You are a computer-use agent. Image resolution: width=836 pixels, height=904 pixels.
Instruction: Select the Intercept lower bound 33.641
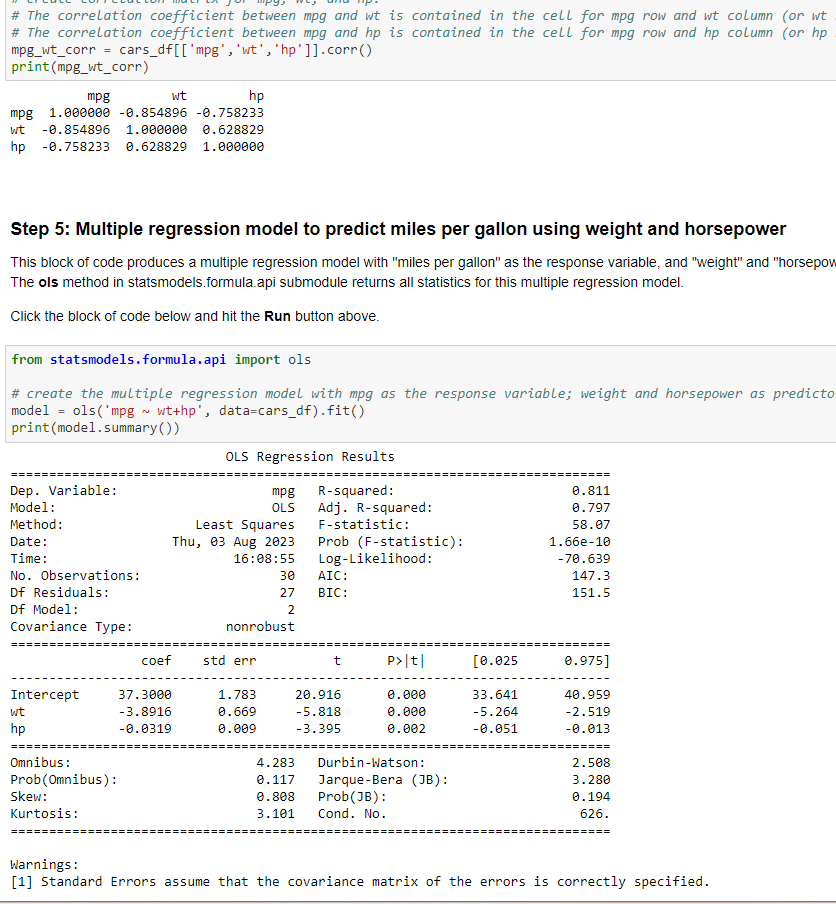pyautogui.click(x=495, y=695)
